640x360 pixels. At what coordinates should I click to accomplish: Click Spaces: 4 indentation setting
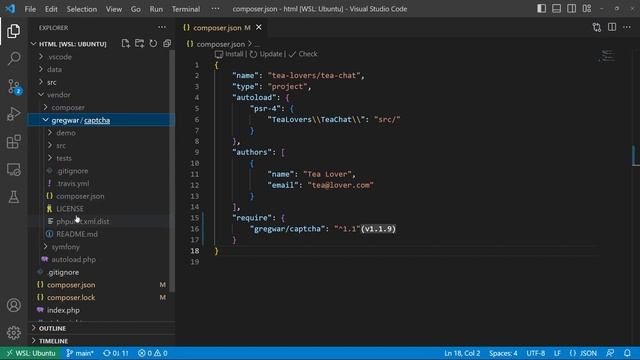[503, 353]
